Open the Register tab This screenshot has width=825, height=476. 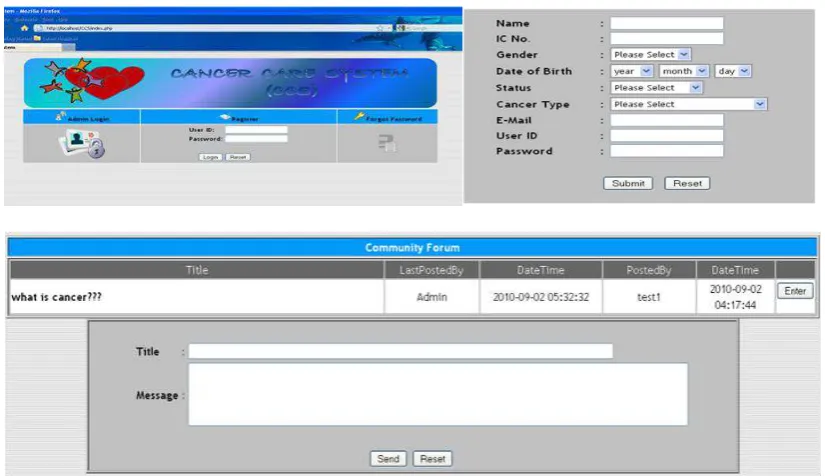tap(239, 117)
